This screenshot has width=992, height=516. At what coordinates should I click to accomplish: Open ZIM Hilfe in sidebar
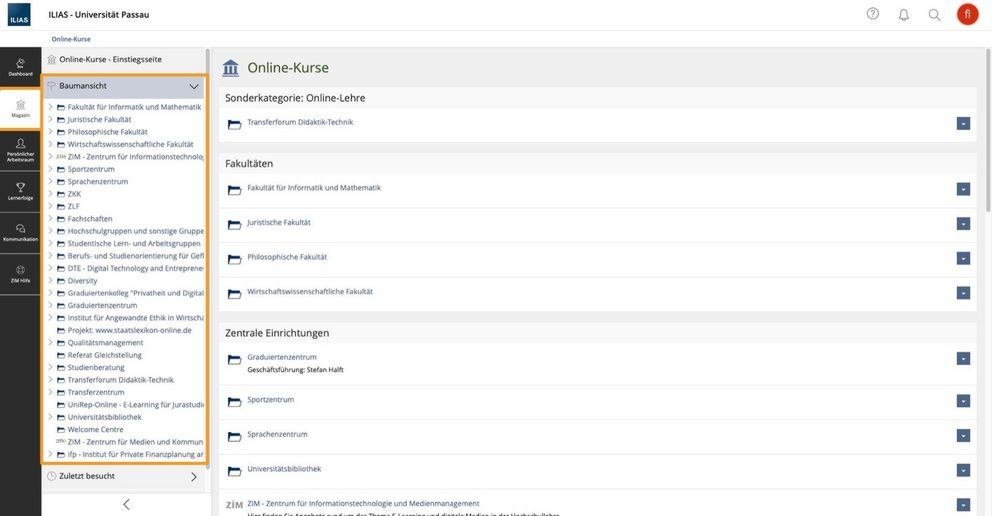click(x=20, y=274)
